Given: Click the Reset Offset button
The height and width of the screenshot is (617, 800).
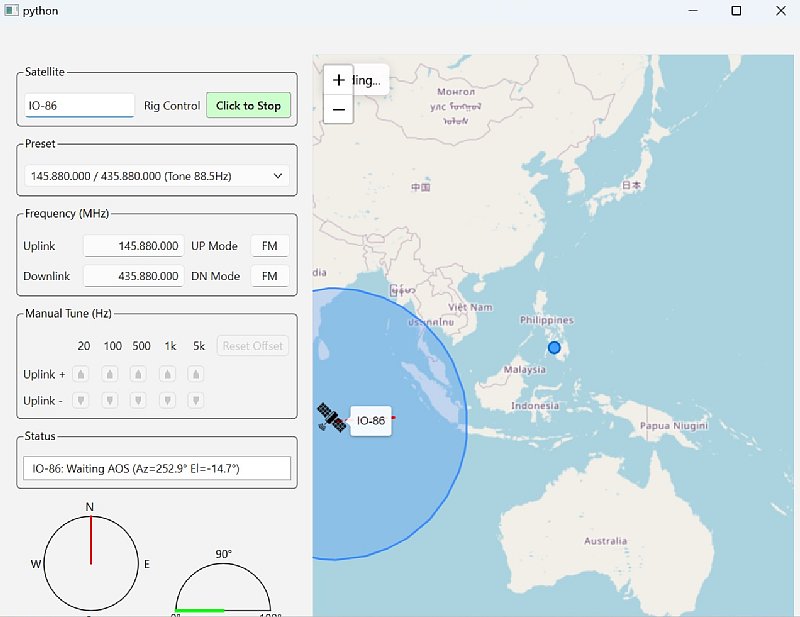Looking at the screenshot, I should coord(253,346).
